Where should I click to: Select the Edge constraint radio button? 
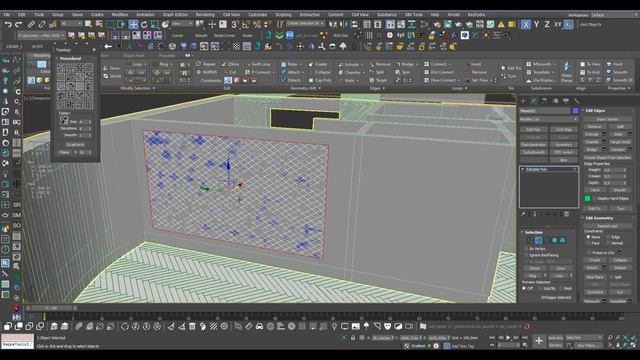coord(608,237)
